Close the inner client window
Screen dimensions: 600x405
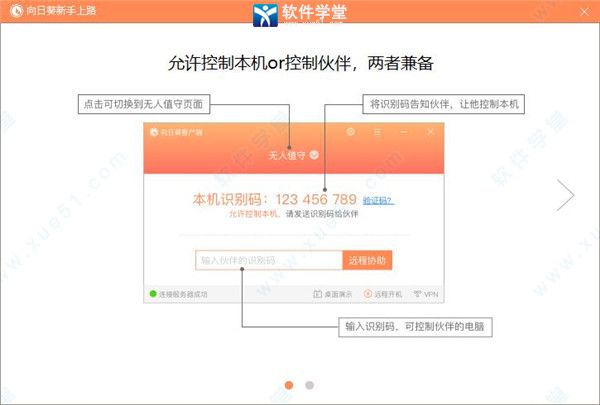[430, 132]
